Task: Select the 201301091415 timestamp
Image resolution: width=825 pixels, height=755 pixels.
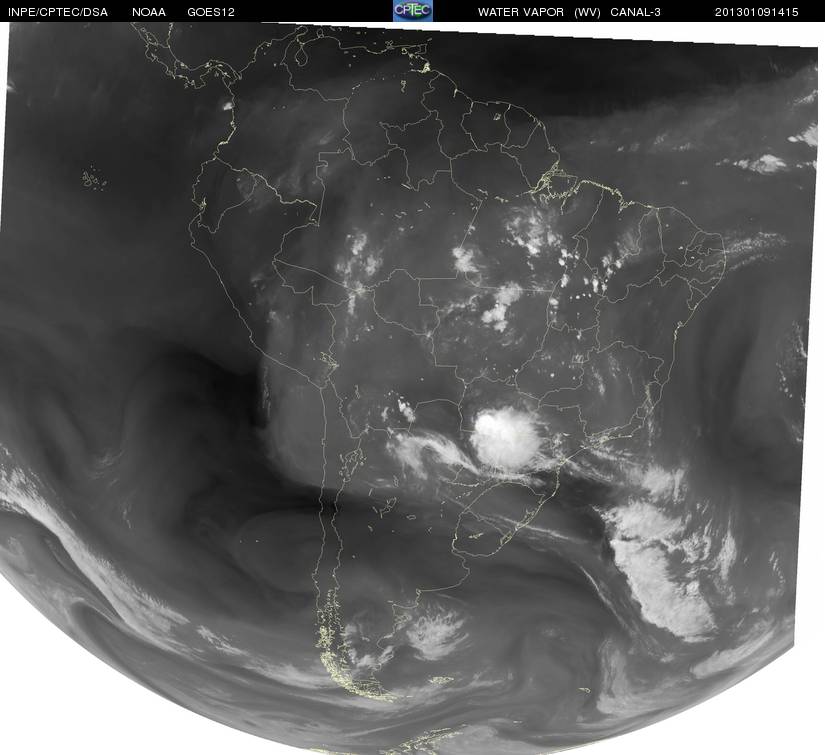Action: (757, 12)
